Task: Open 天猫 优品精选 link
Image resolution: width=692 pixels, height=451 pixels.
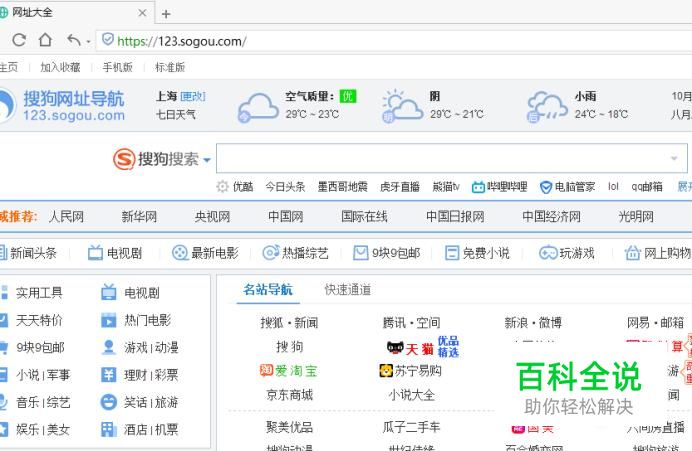Action: (x=423, y=347)
